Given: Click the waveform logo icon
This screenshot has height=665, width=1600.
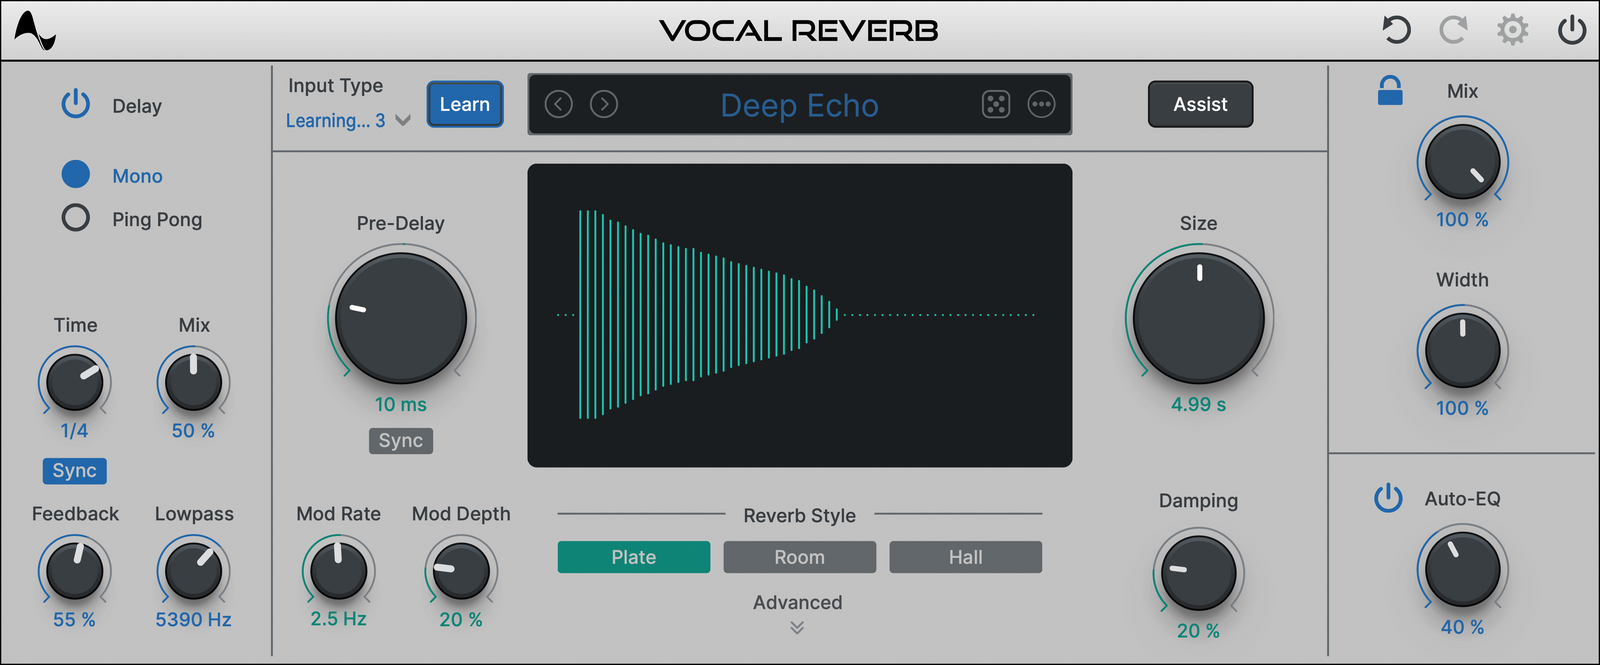Looking at the screenshot, I should (x=35, y=30).
